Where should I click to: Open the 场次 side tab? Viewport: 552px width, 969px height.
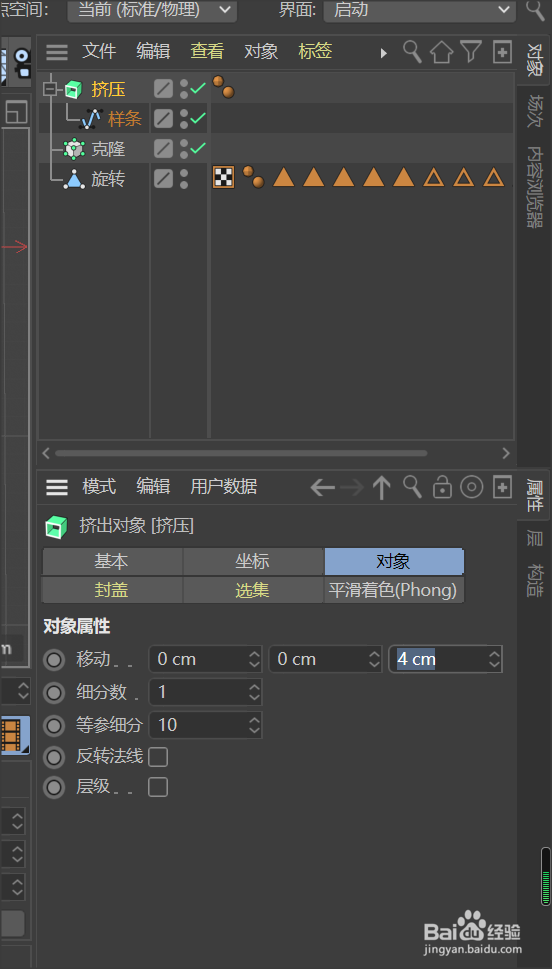(535, 111)
